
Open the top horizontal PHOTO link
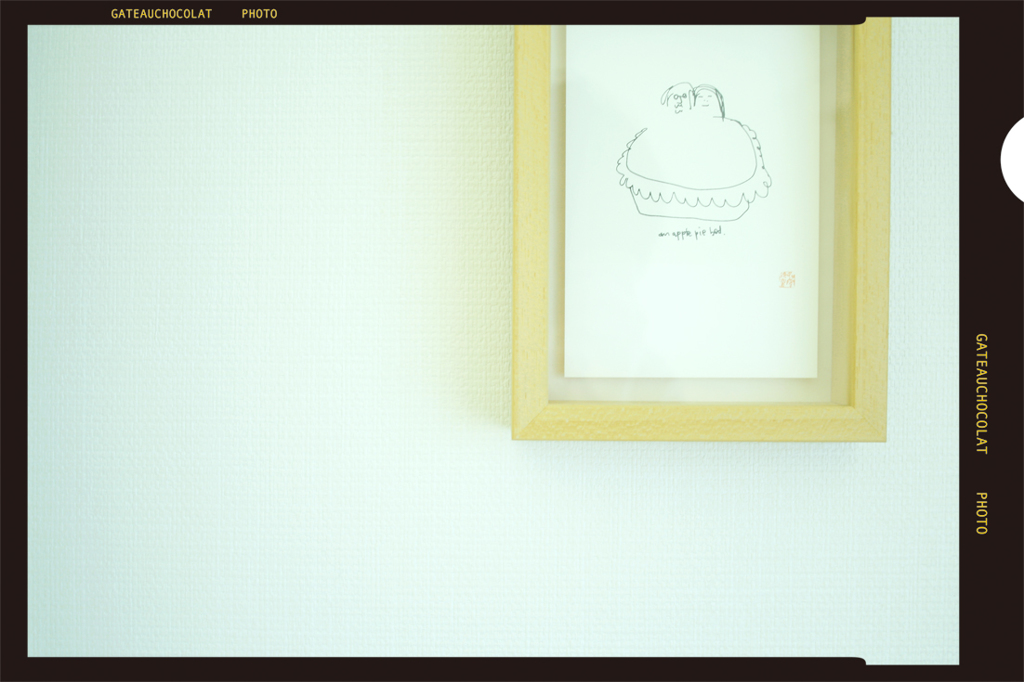[259, 14]
